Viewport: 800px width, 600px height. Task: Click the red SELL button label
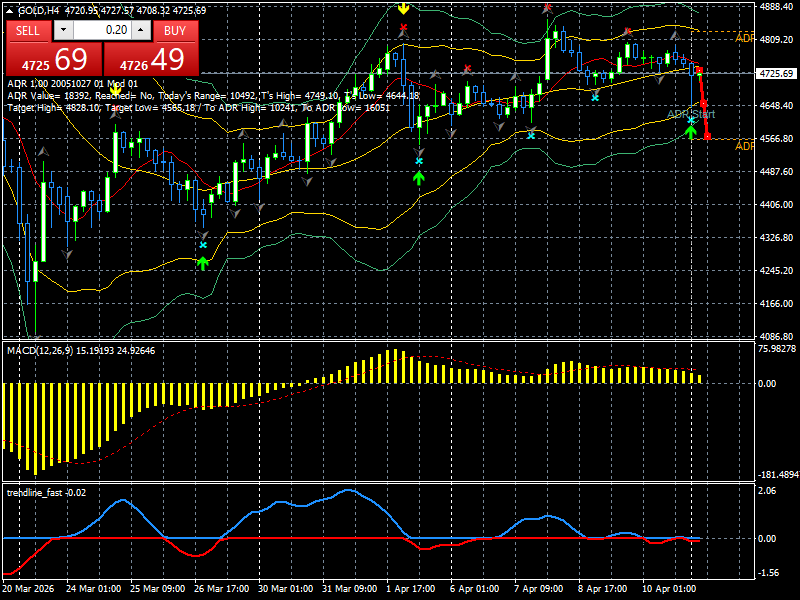pos(28,31)
